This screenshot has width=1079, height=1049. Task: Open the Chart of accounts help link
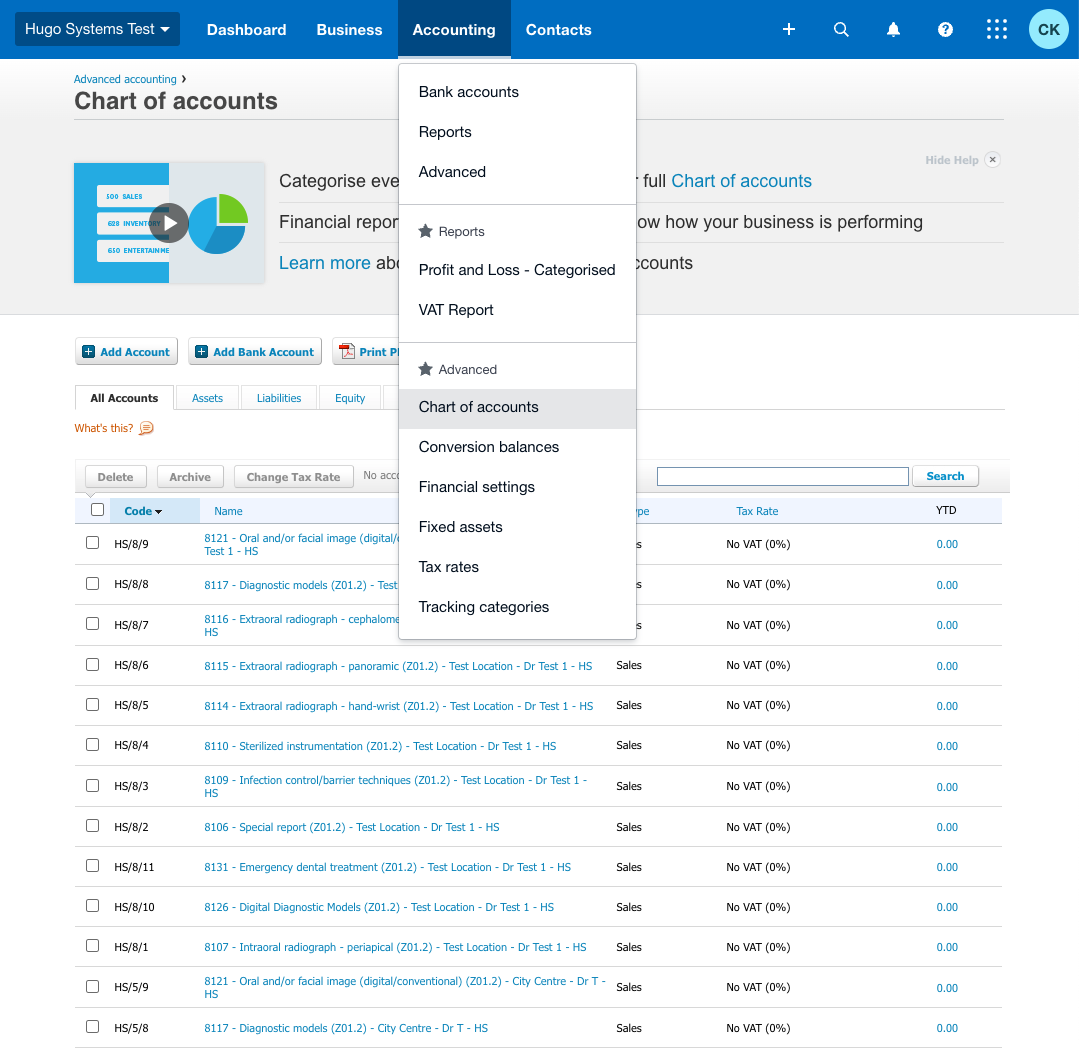741,181
